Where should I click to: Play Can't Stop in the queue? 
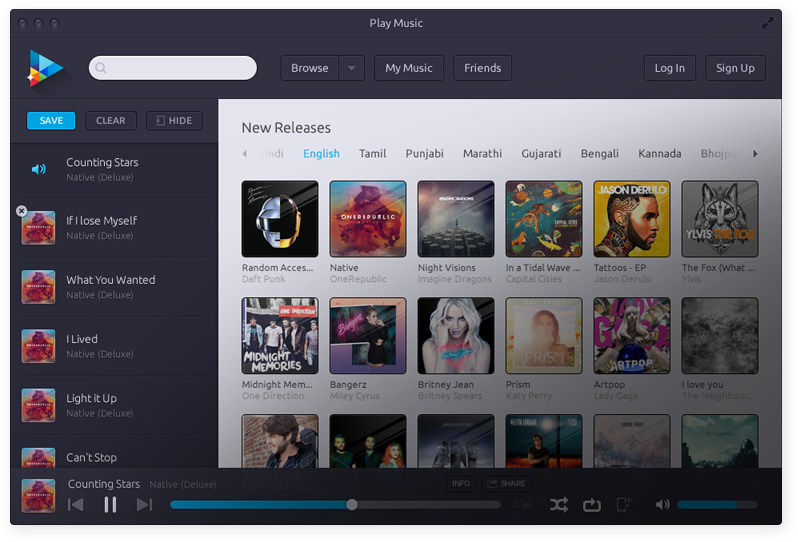[x=115, y=452]
